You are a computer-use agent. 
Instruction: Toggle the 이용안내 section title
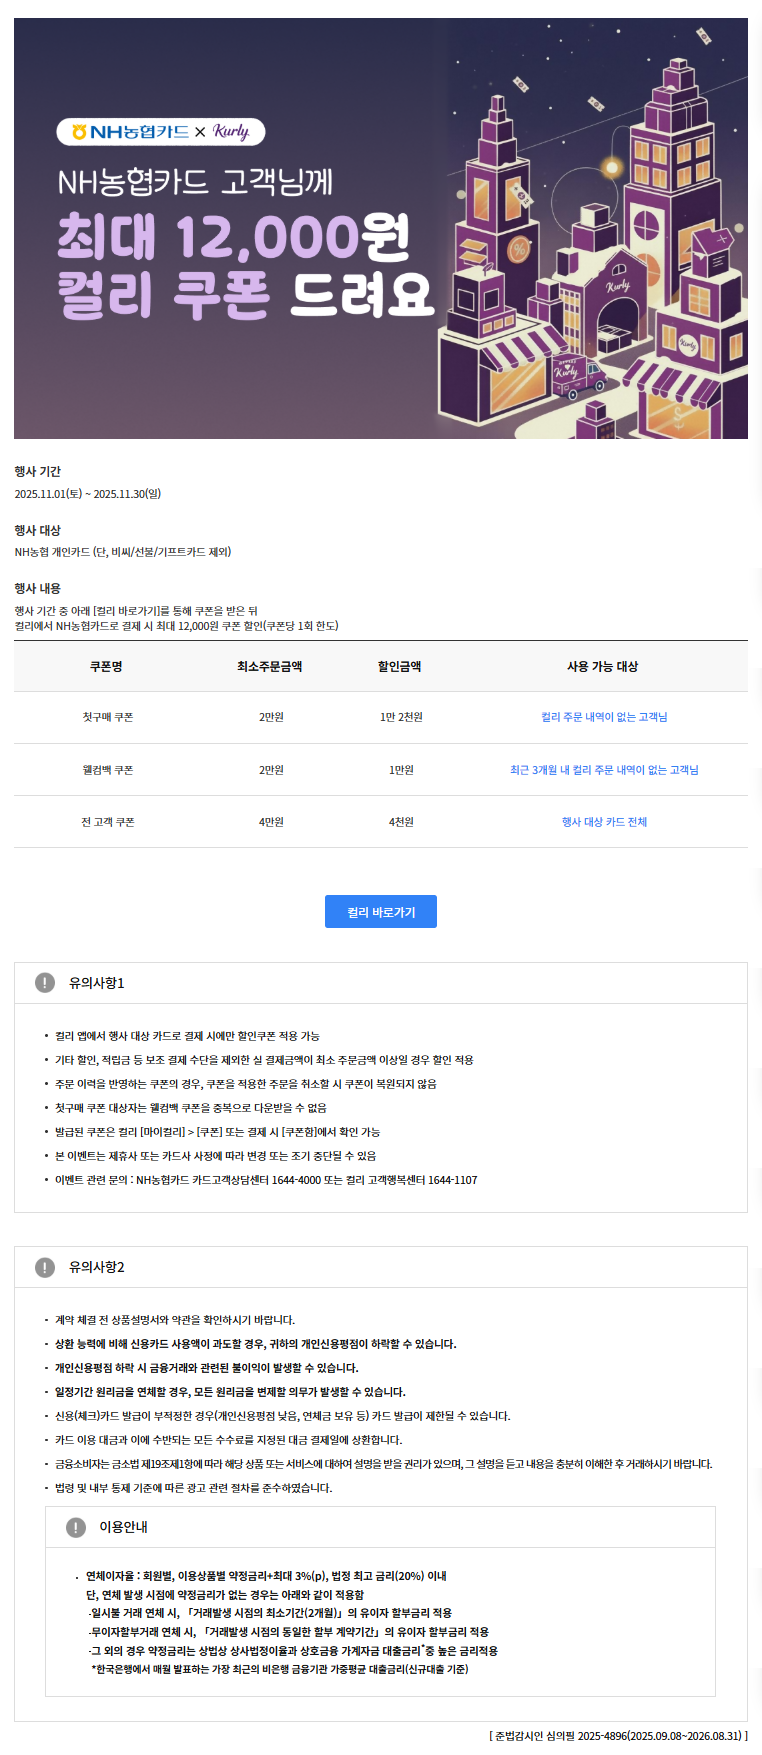pos(123,1527)
